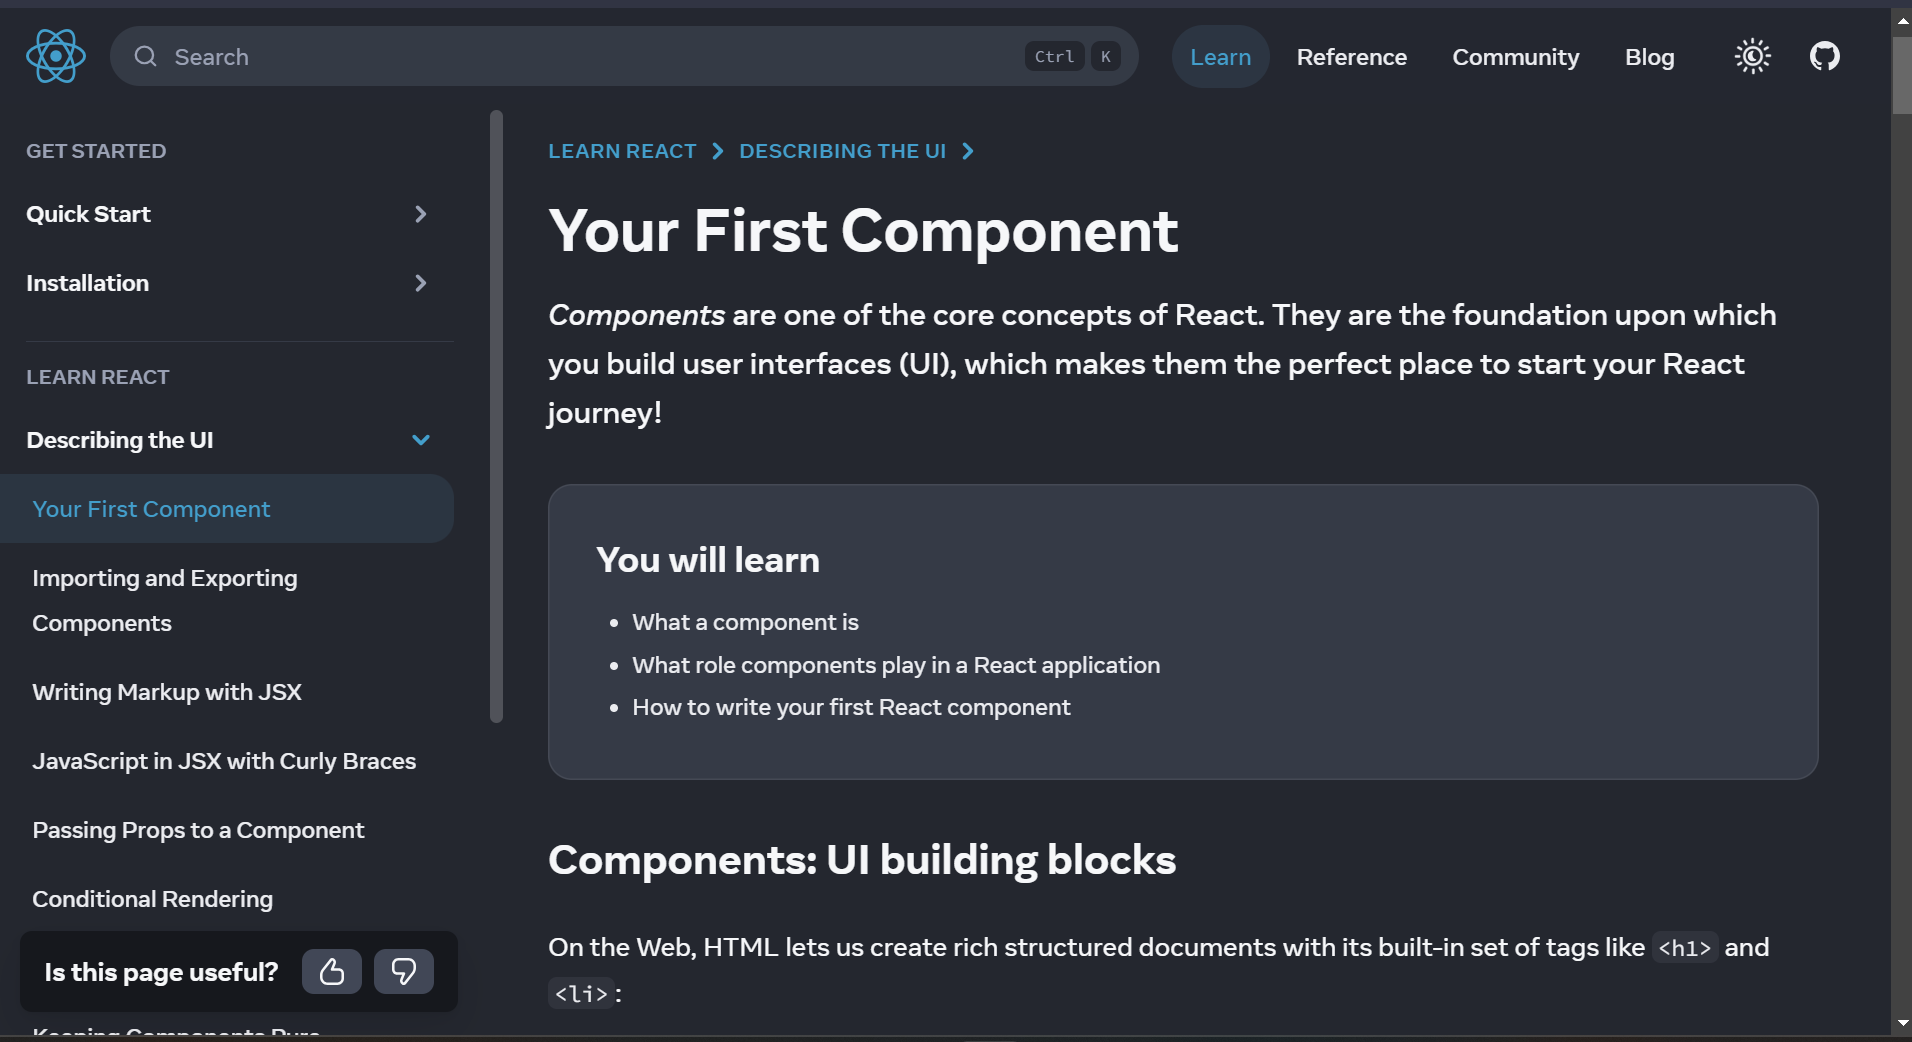
Task: Open the Community page
Action: point(1515,56)
